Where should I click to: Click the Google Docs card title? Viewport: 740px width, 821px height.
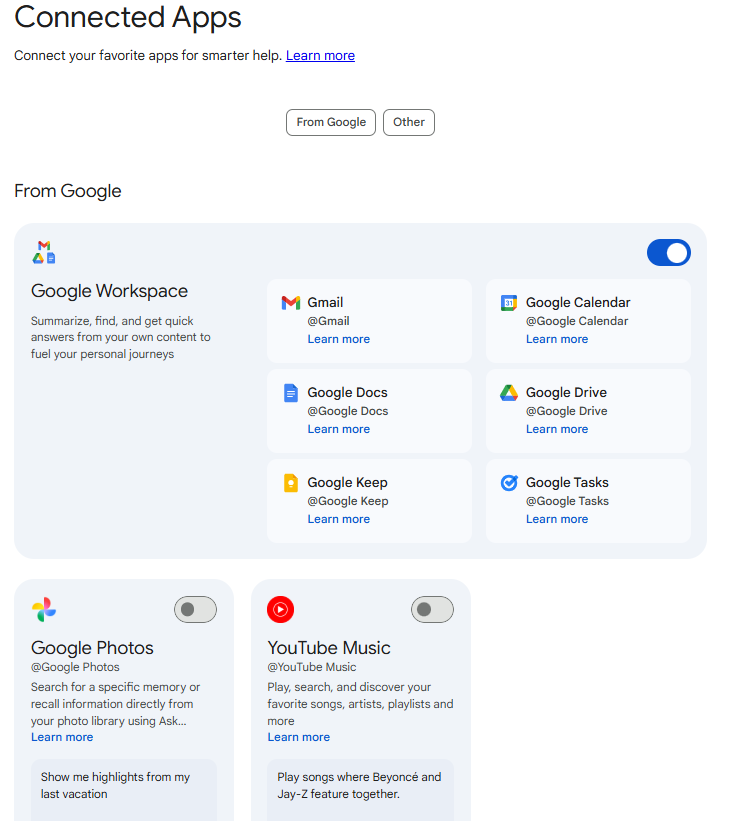[x=347, y=393]
